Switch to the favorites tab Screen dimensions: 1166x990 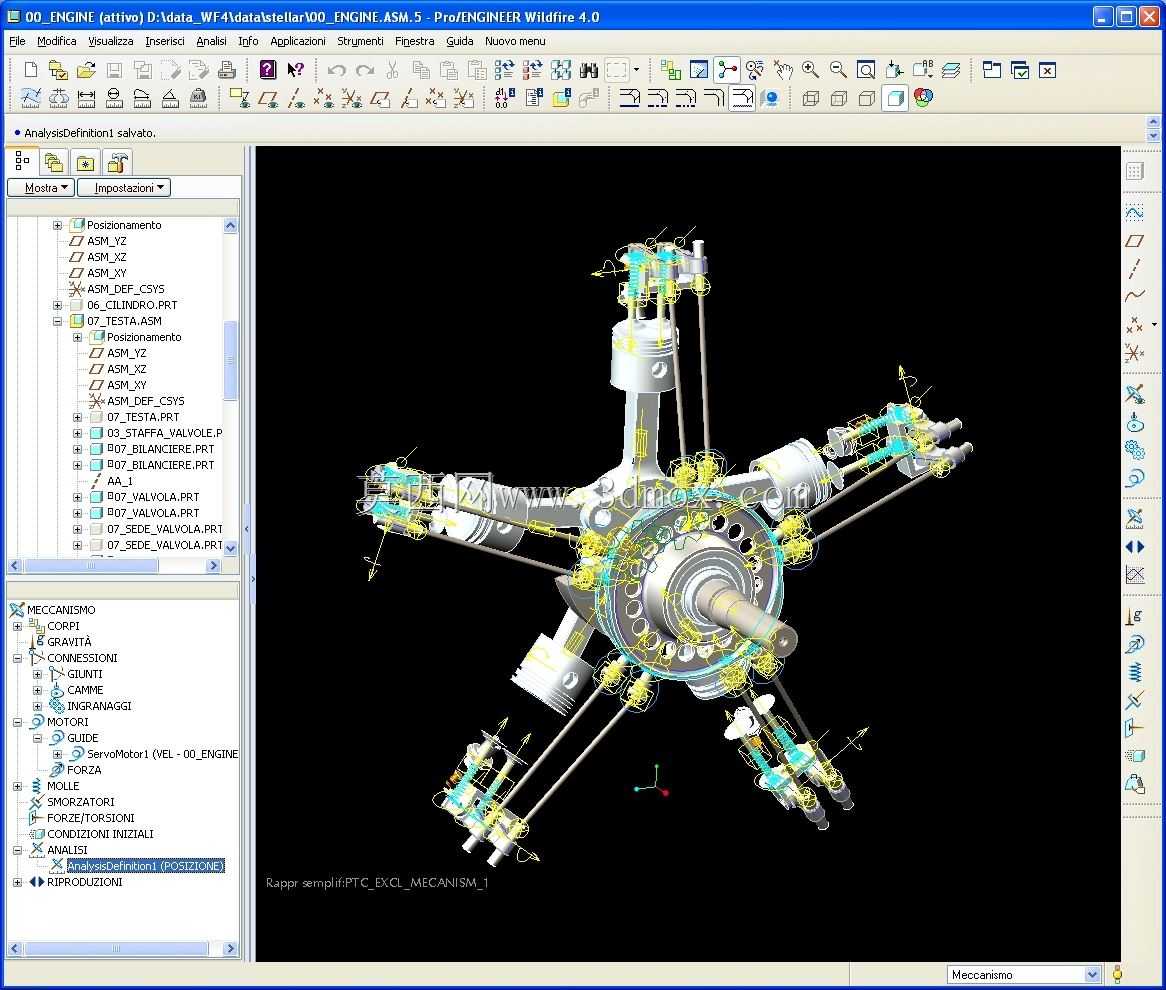click(86, 162)
